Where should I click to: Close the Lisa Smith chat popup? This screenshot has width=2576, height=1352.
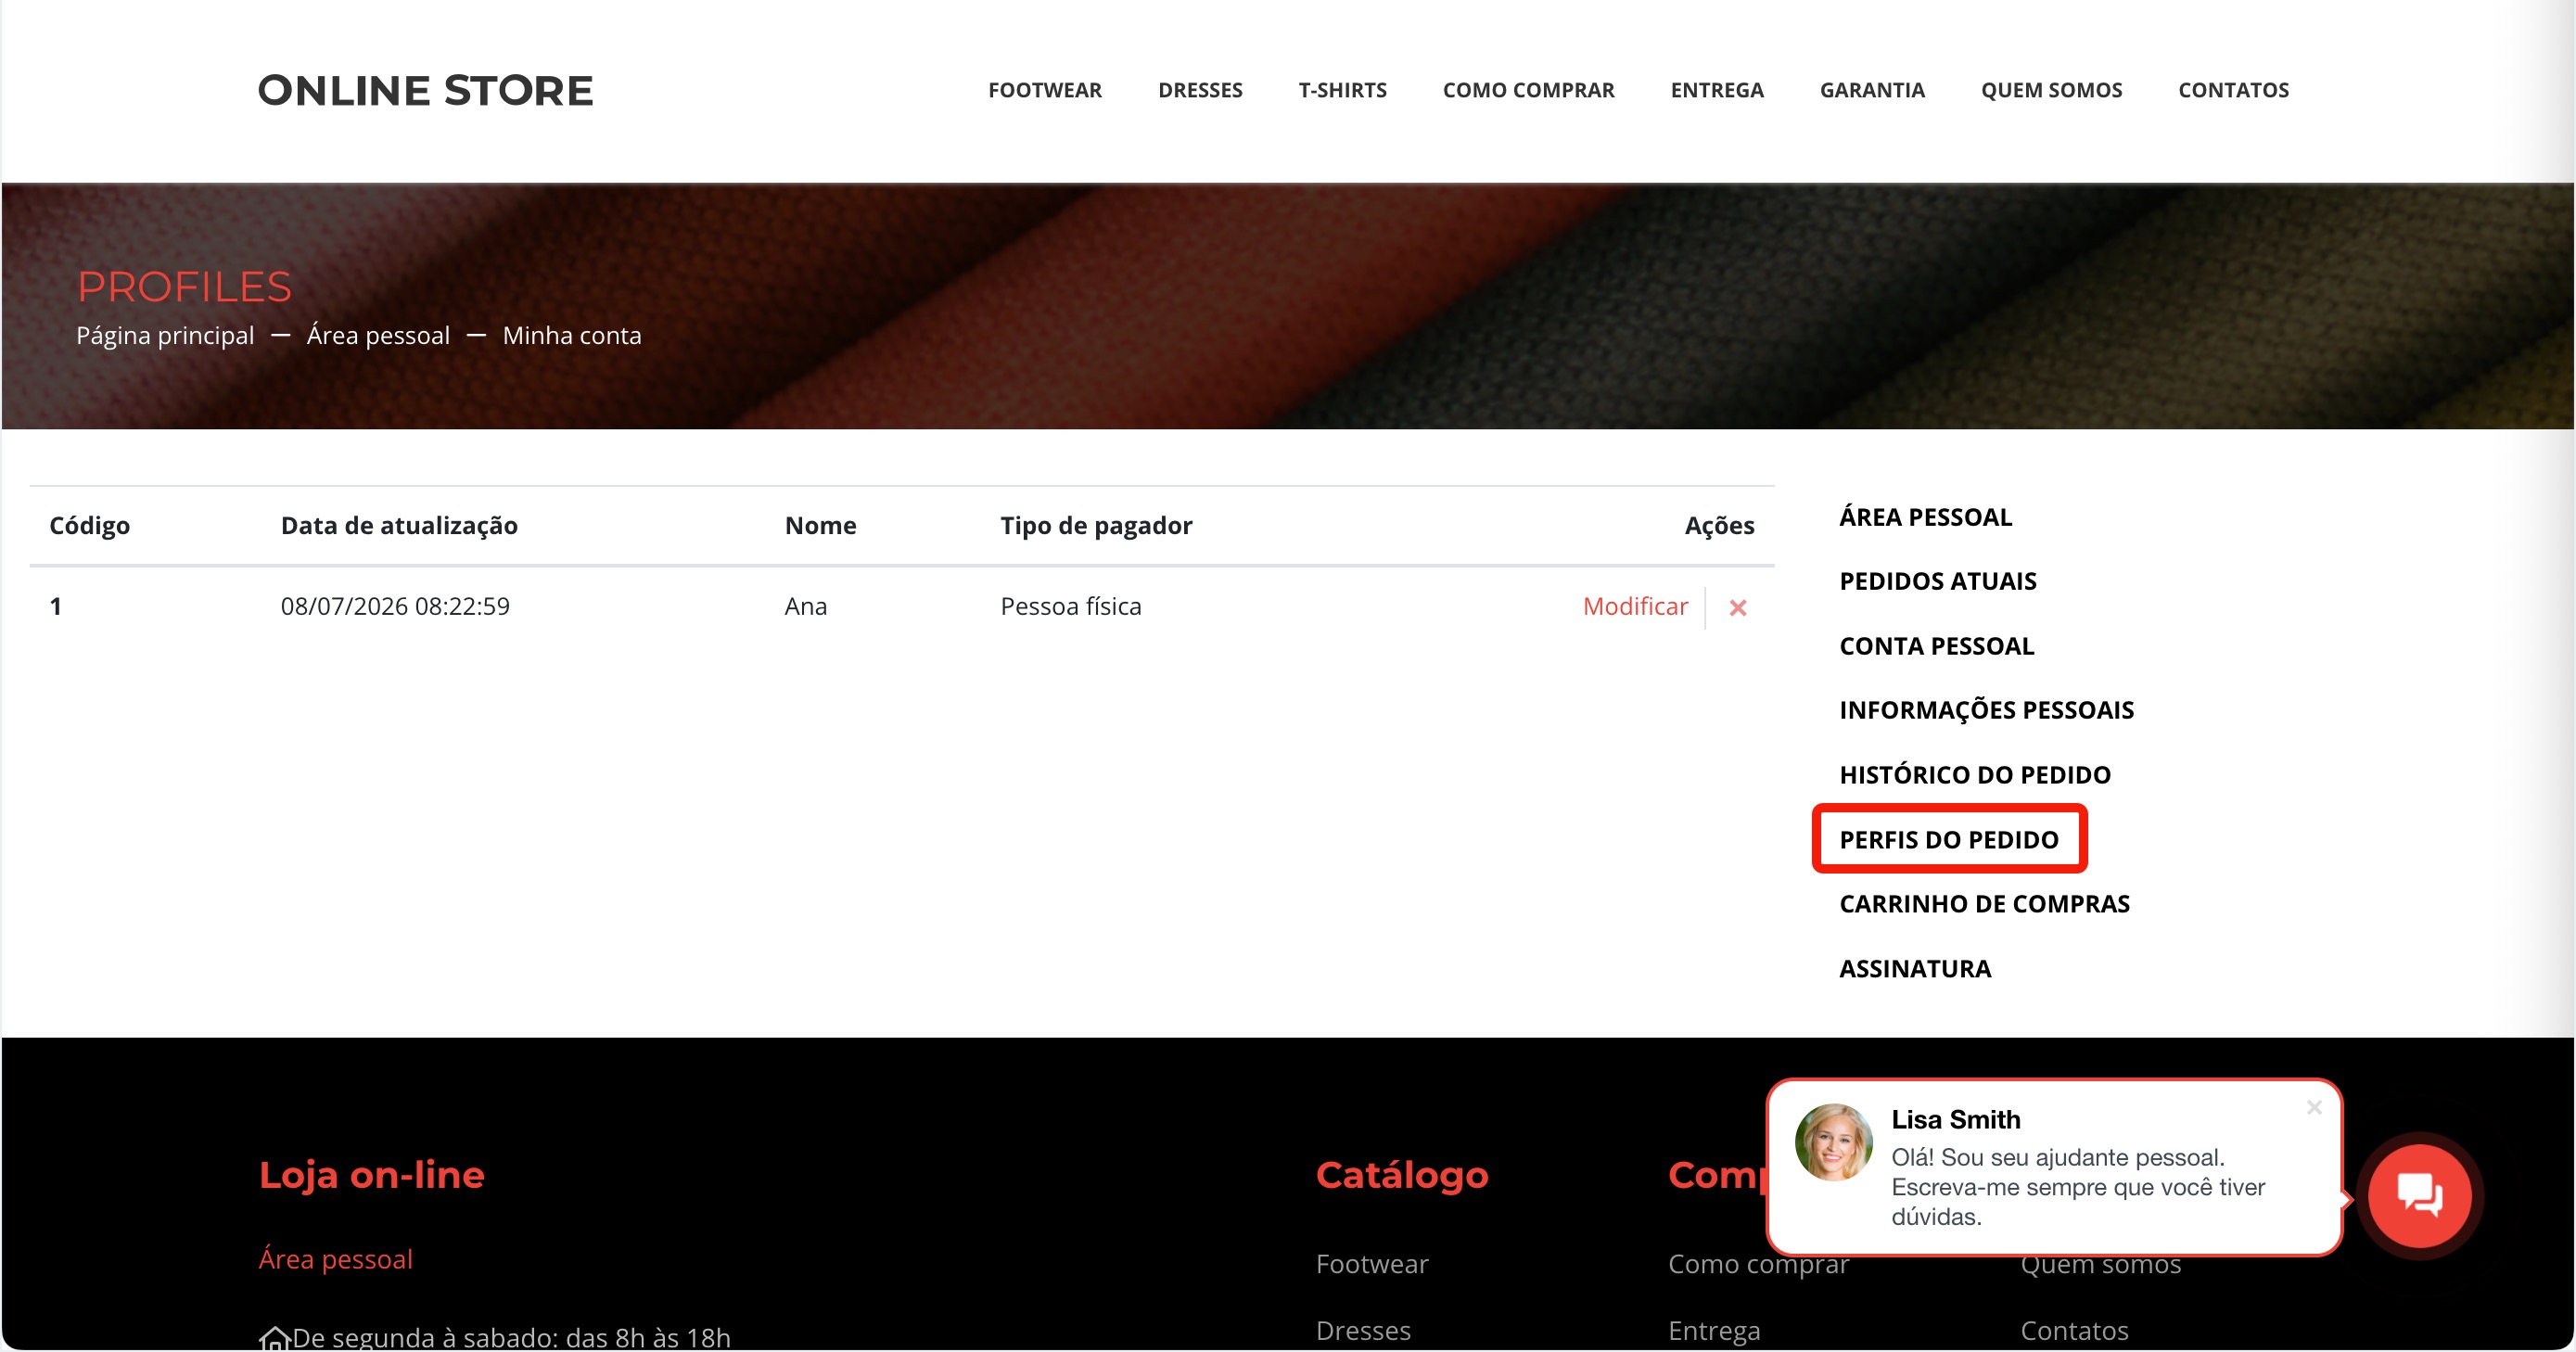pyautogui.click(x=2314, y=1107)
